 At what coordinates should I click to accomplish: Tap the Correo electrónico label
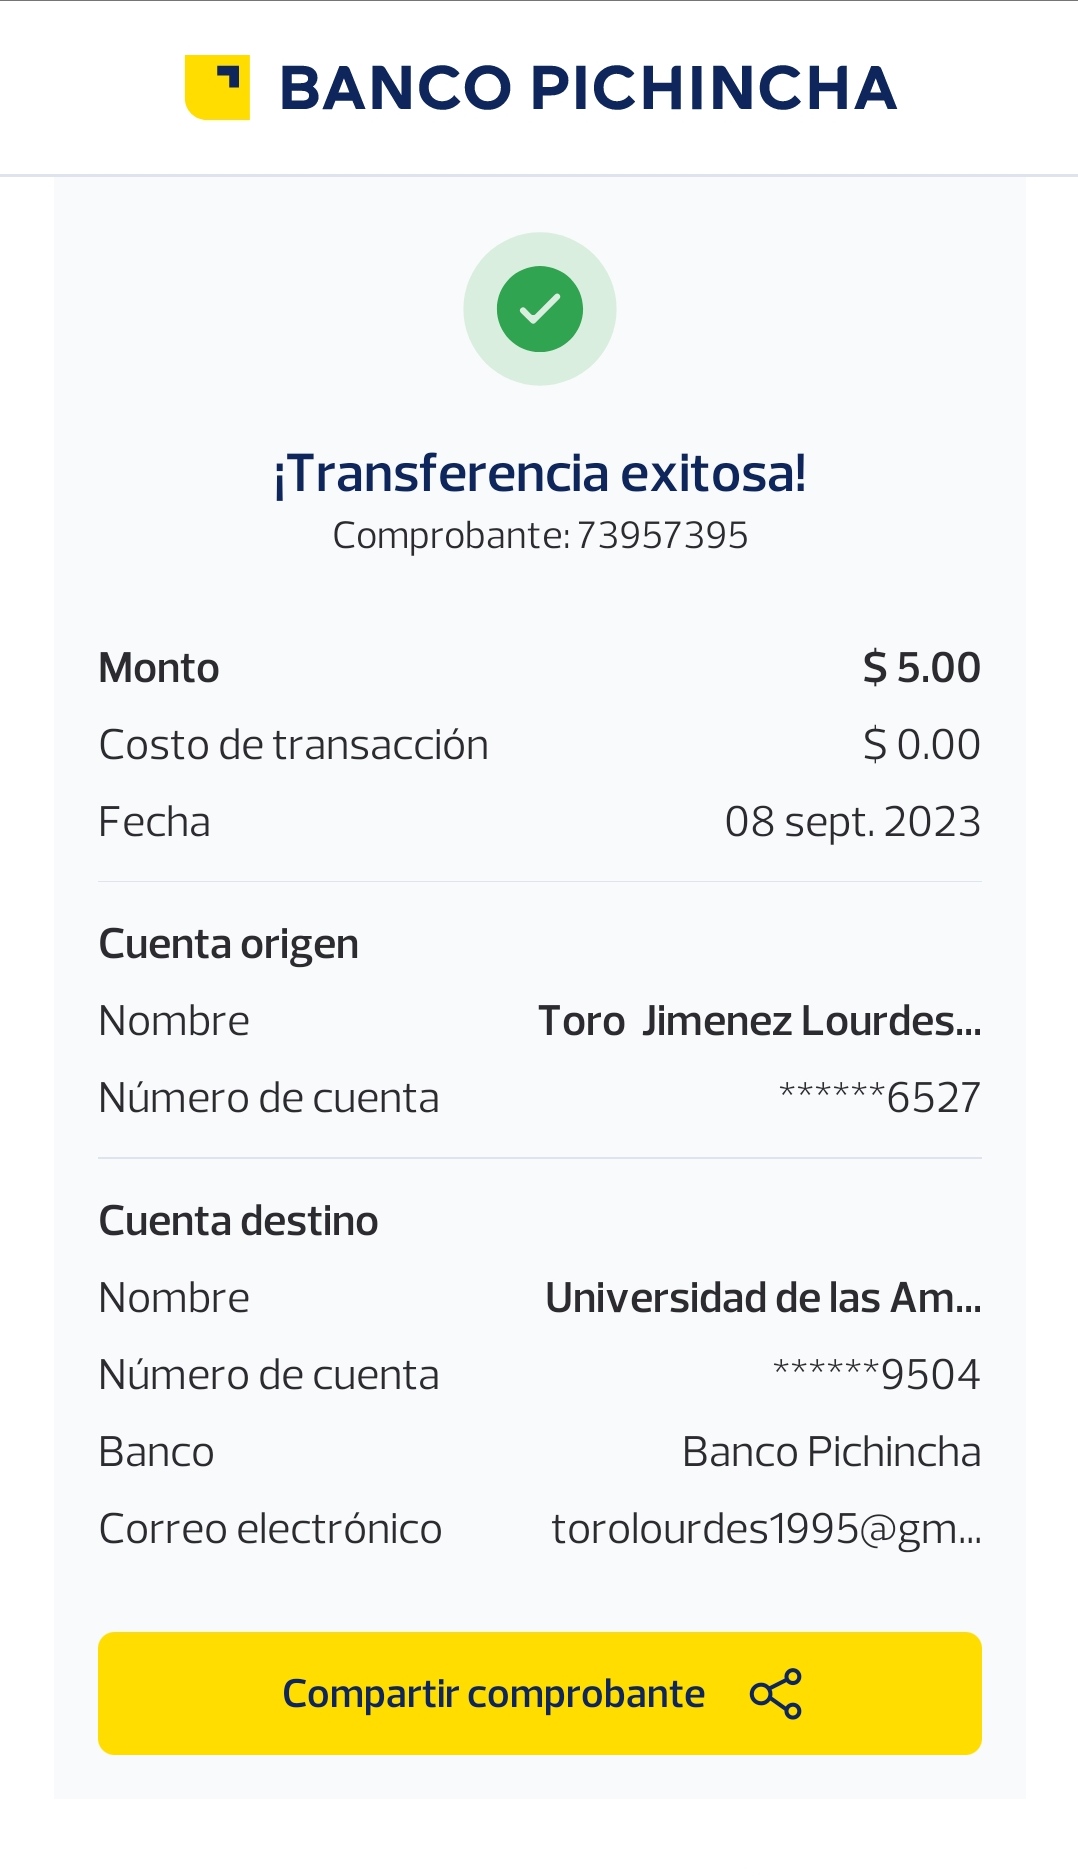pos(270,1529)
